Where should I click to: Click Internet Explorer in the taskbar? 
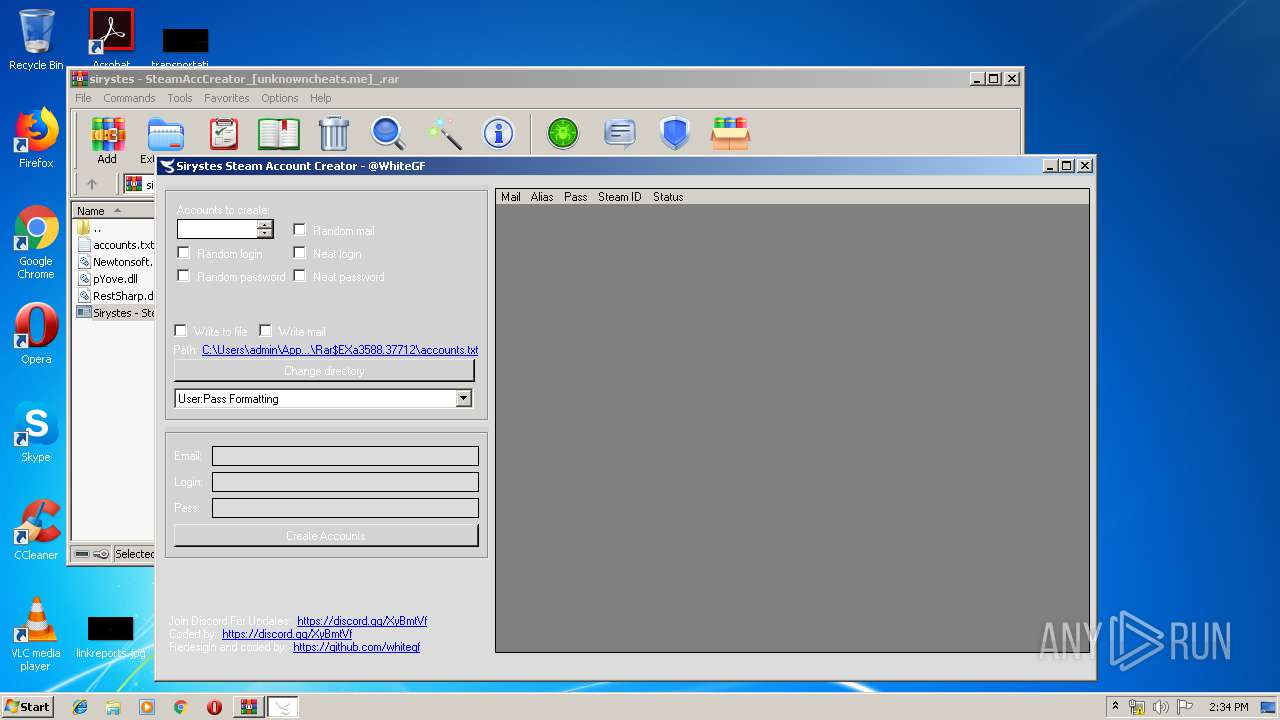(80, 707)
